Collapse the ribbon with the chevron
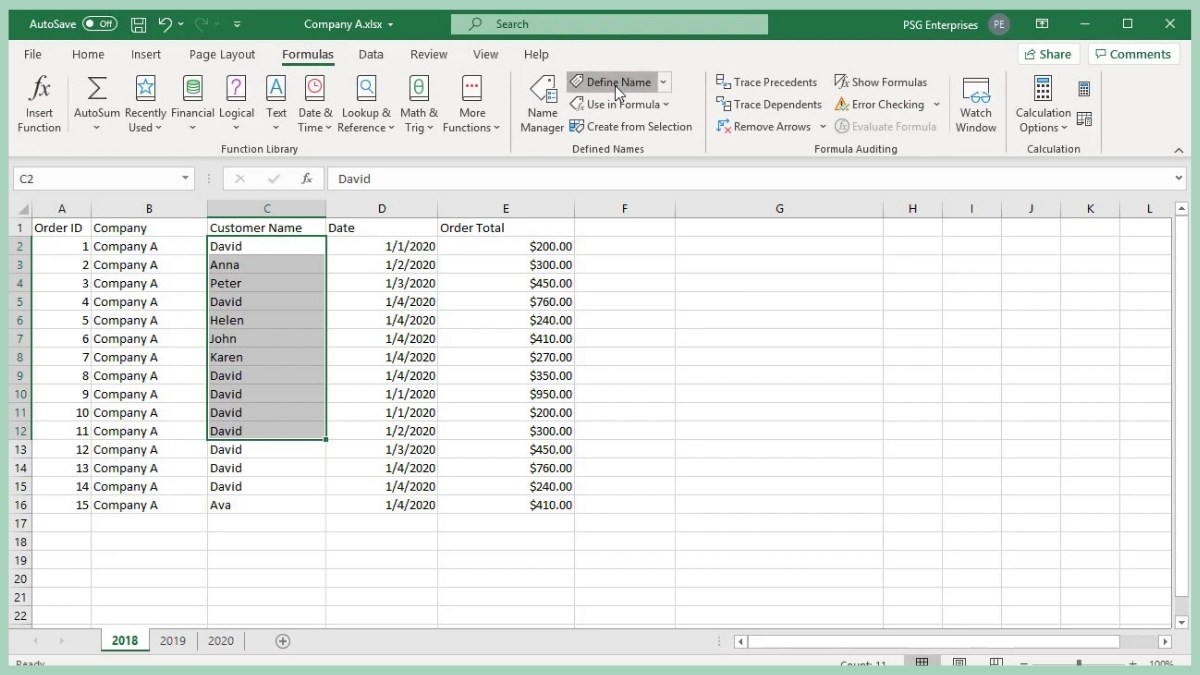The width and height of the screenshot is (1200, 675). [x=1178, y=150]
